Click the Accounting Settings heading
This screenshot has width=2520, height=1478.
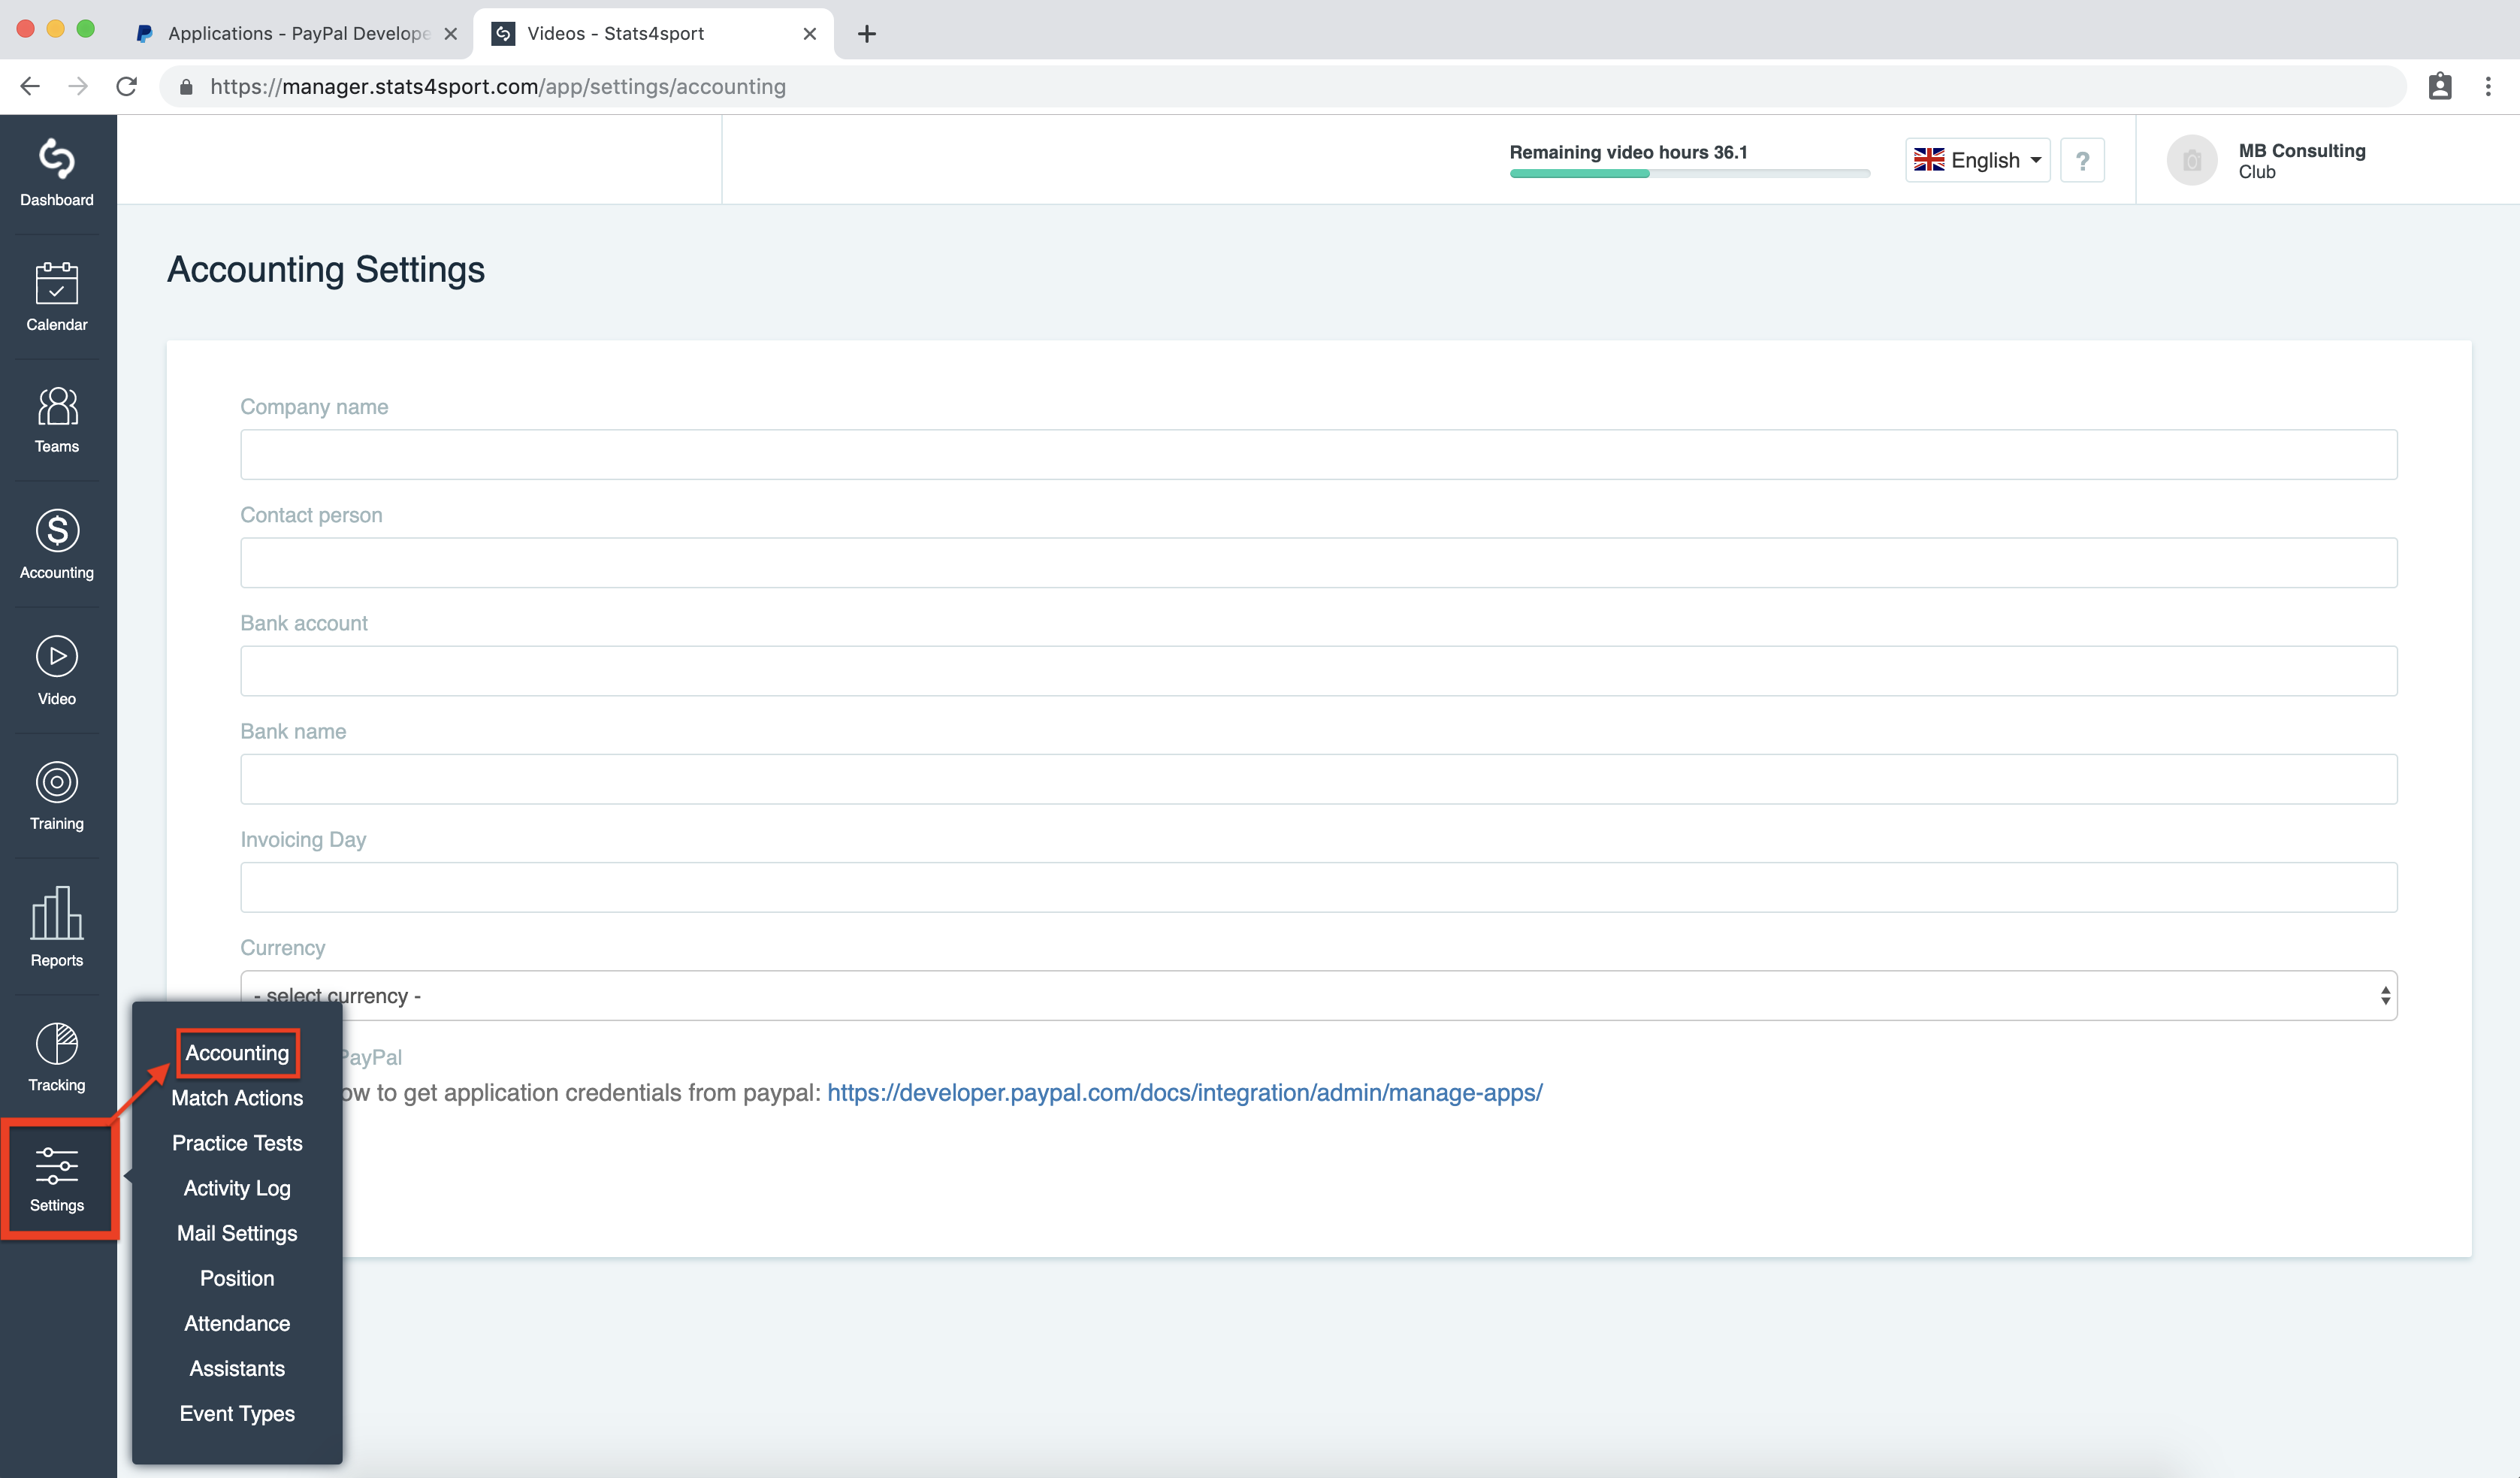click(x=326, y=270)
